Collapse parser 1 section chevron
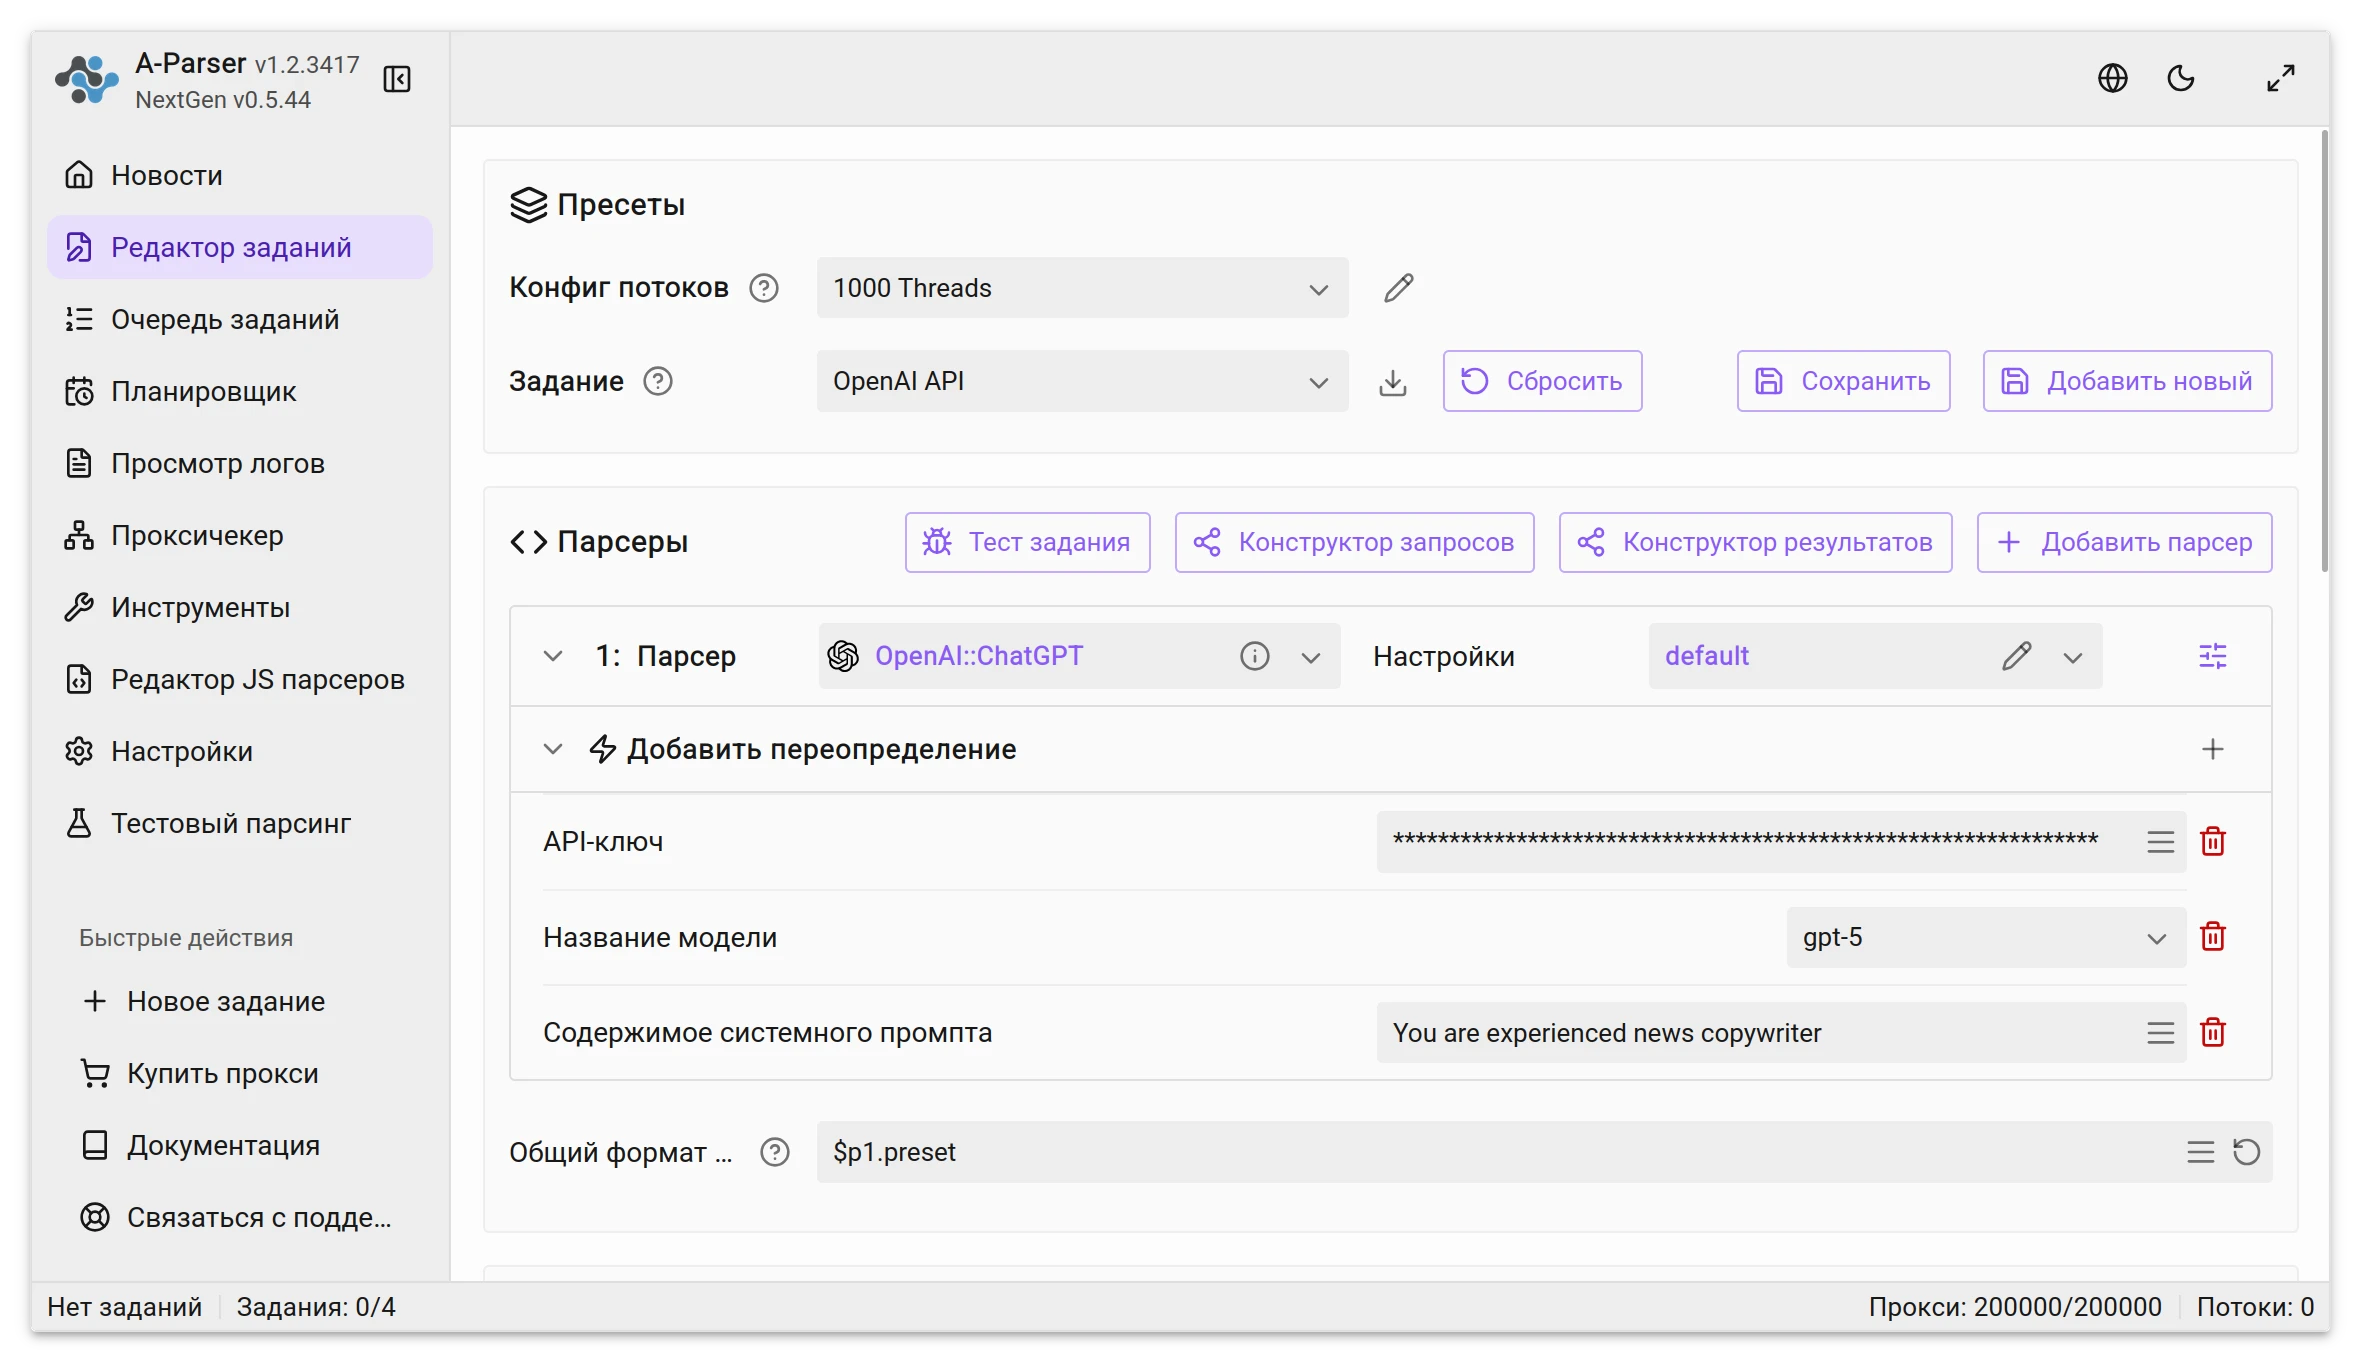The image size is (2361, 1362). tap(553, 656)
